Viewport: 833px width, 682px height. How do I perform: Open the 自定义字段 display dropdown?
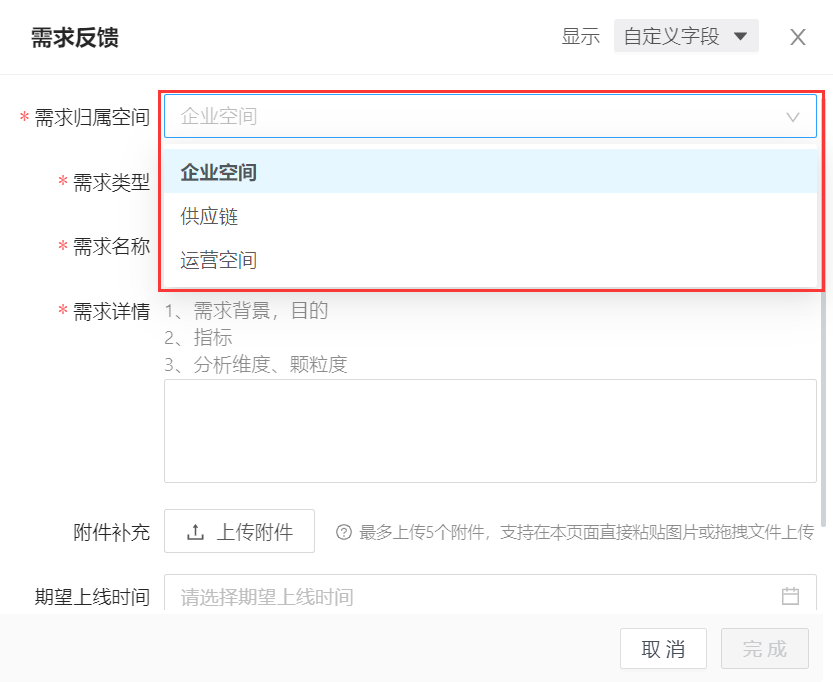click(x=686, y=37)
